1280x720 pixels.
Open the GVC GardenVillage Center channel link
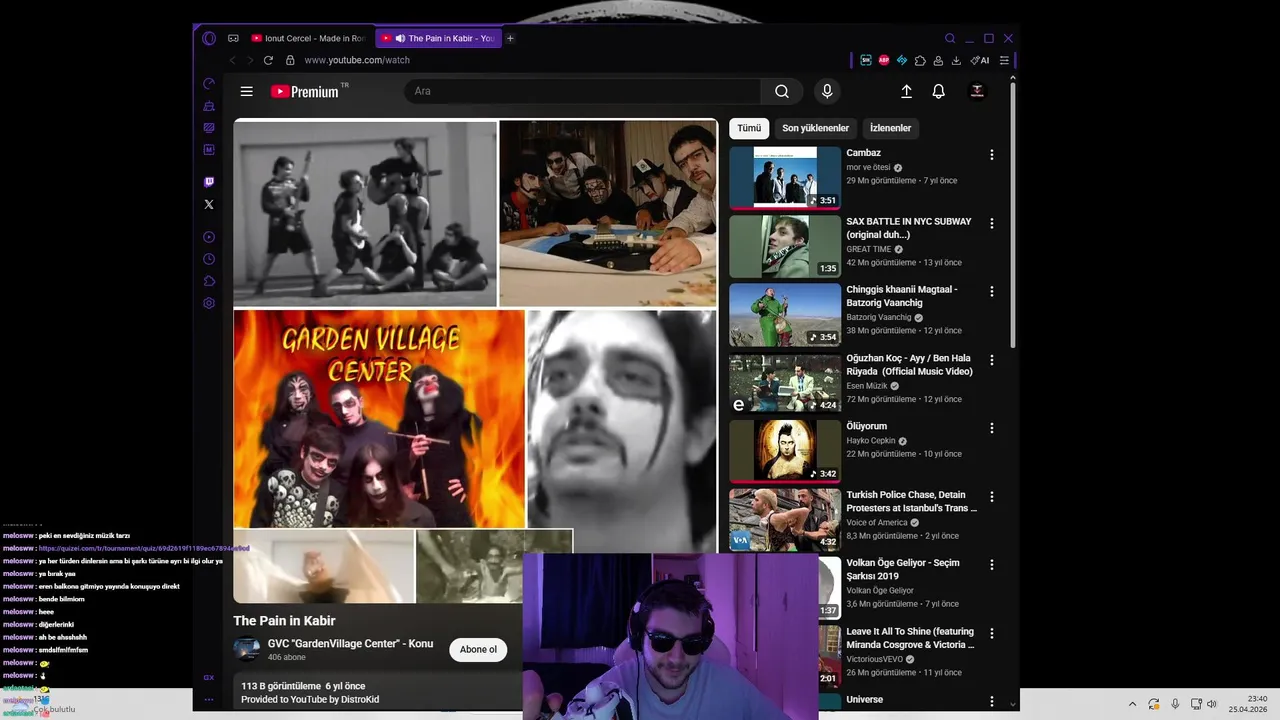350,644
